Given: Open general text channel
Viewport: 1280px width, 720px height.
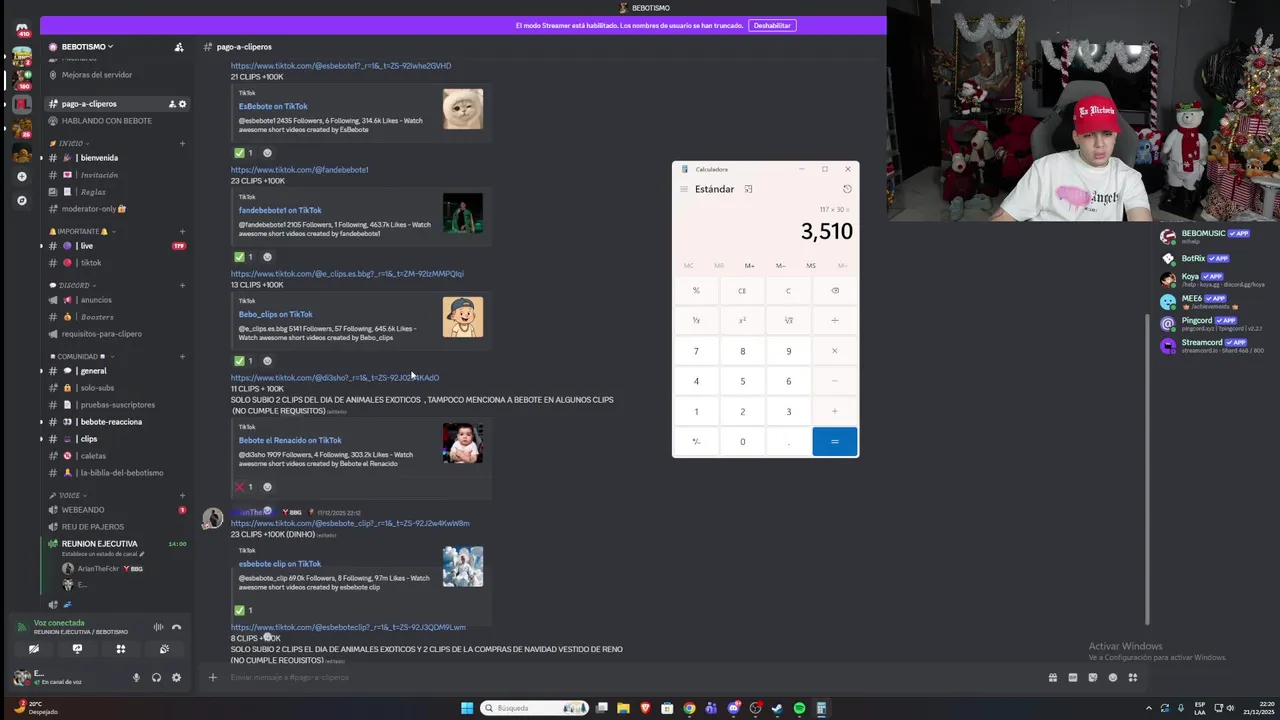Looking at the screenshot, I should [117, 371].
